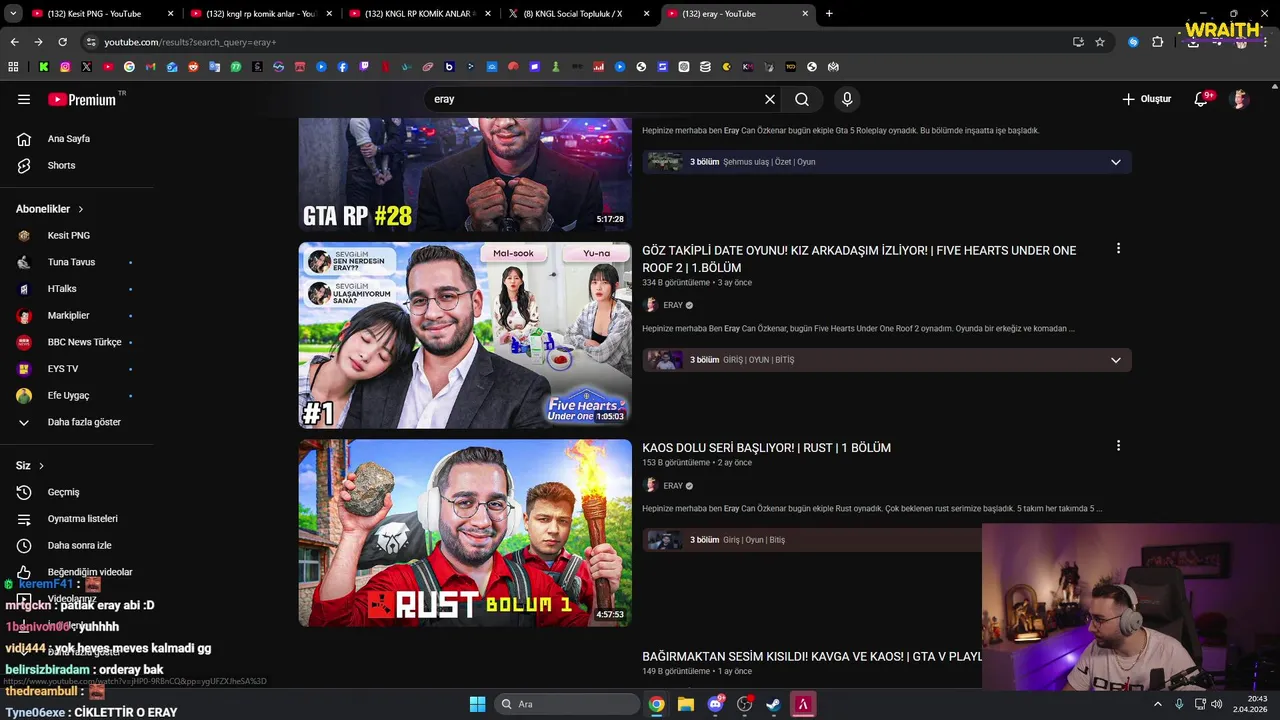1280x720 pixels.
Task: Start voice search with the microphone icon
Action: click(847, 99)
